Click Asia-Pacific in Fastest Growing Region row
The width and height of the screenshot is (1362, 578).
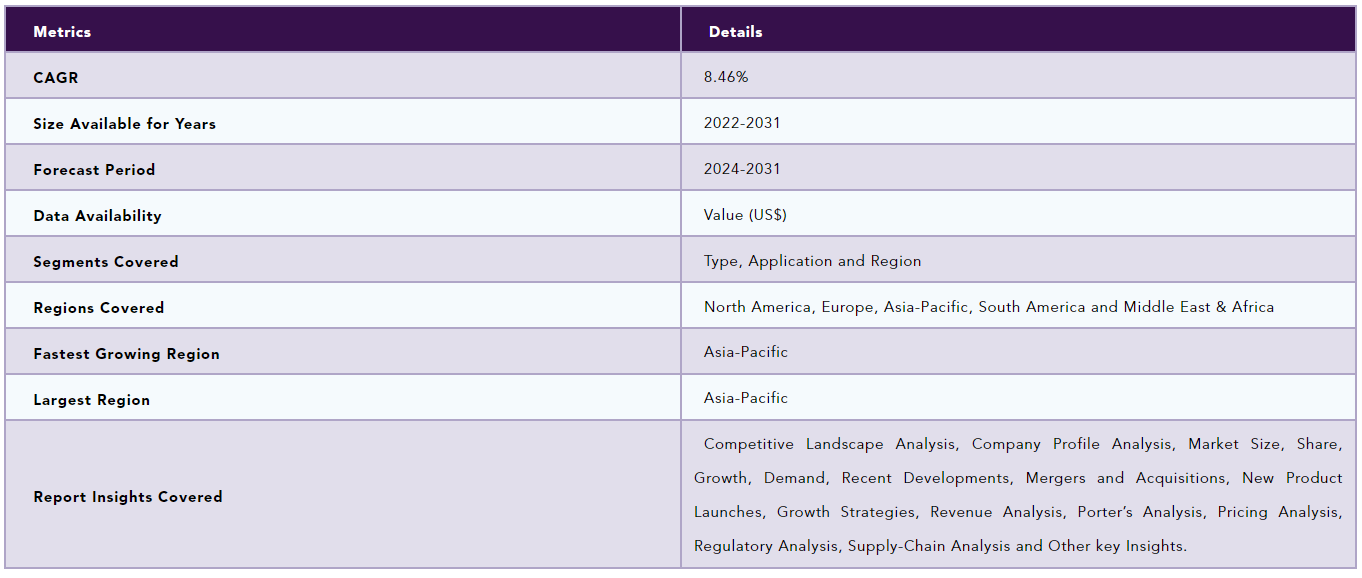746,352
